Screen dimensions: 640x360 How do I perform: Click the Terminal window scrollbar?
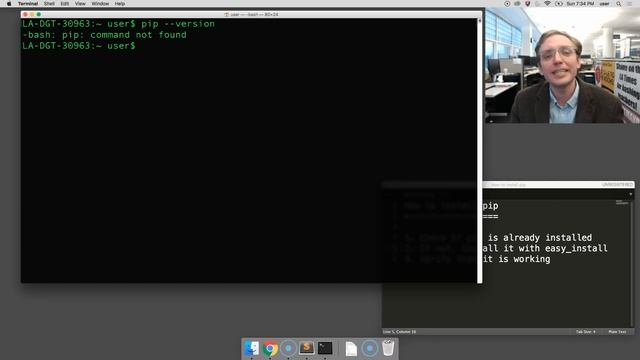pos(479,150)
